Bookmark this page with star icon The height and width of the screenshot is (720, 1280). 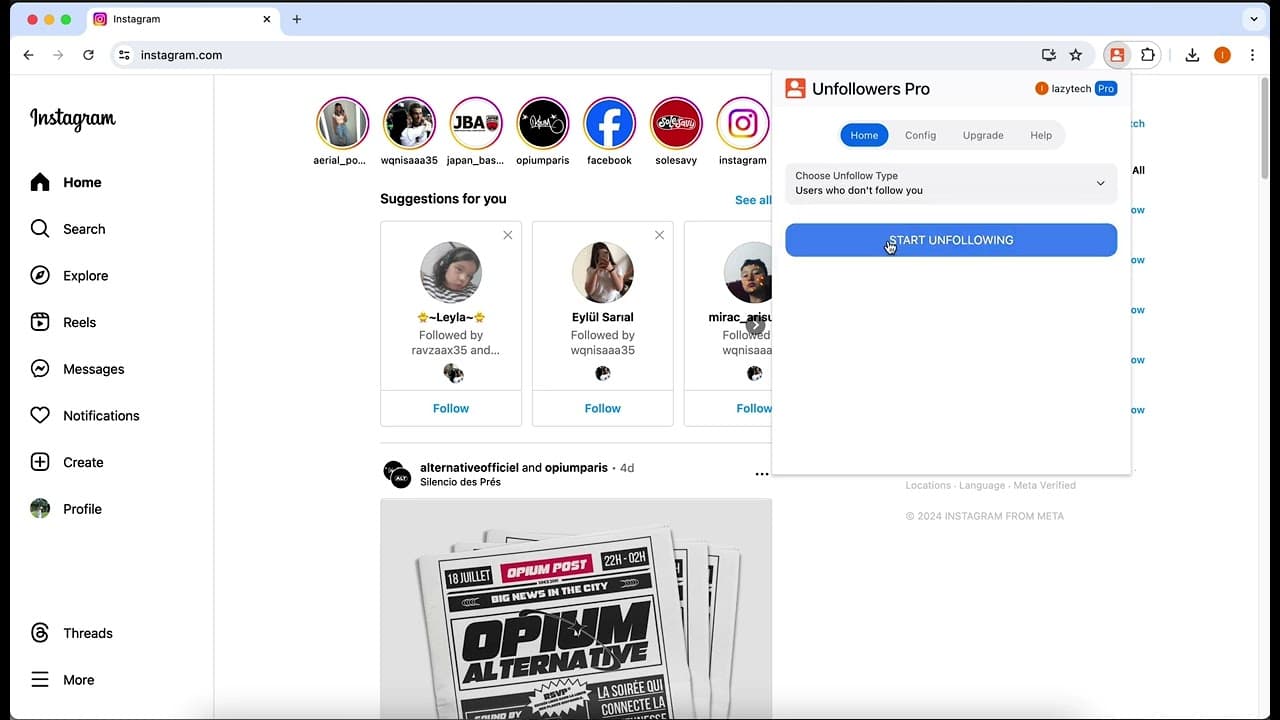pos(1076,55)
